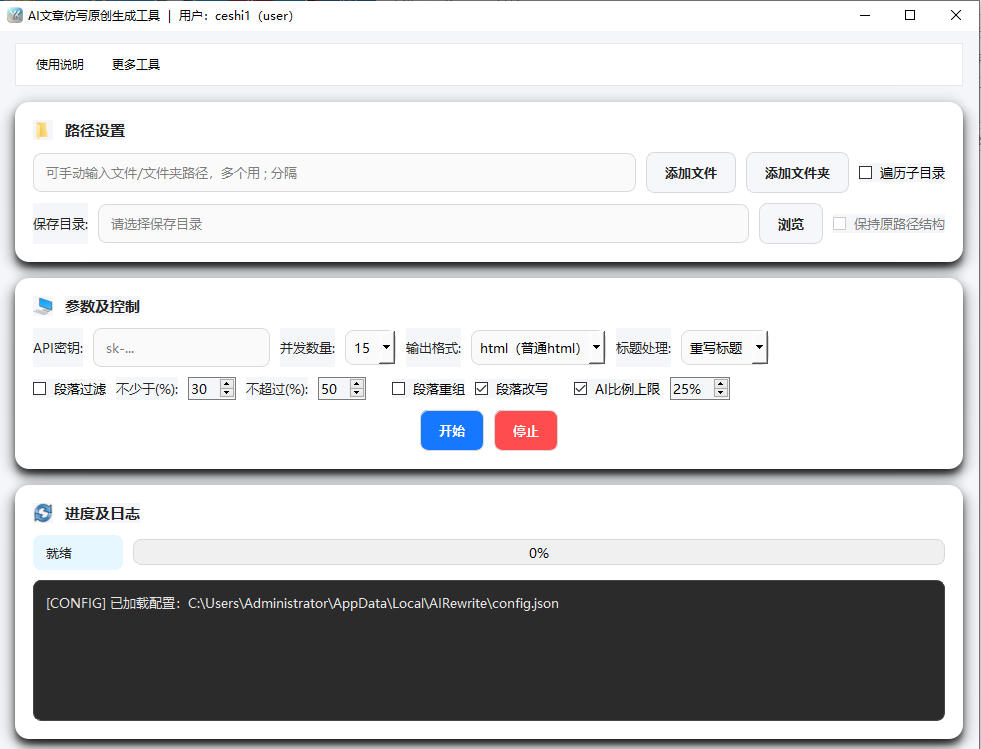Click the folder icon beside 路径设置
Viewport: 981px width, 749px height.
click(42, 130)
